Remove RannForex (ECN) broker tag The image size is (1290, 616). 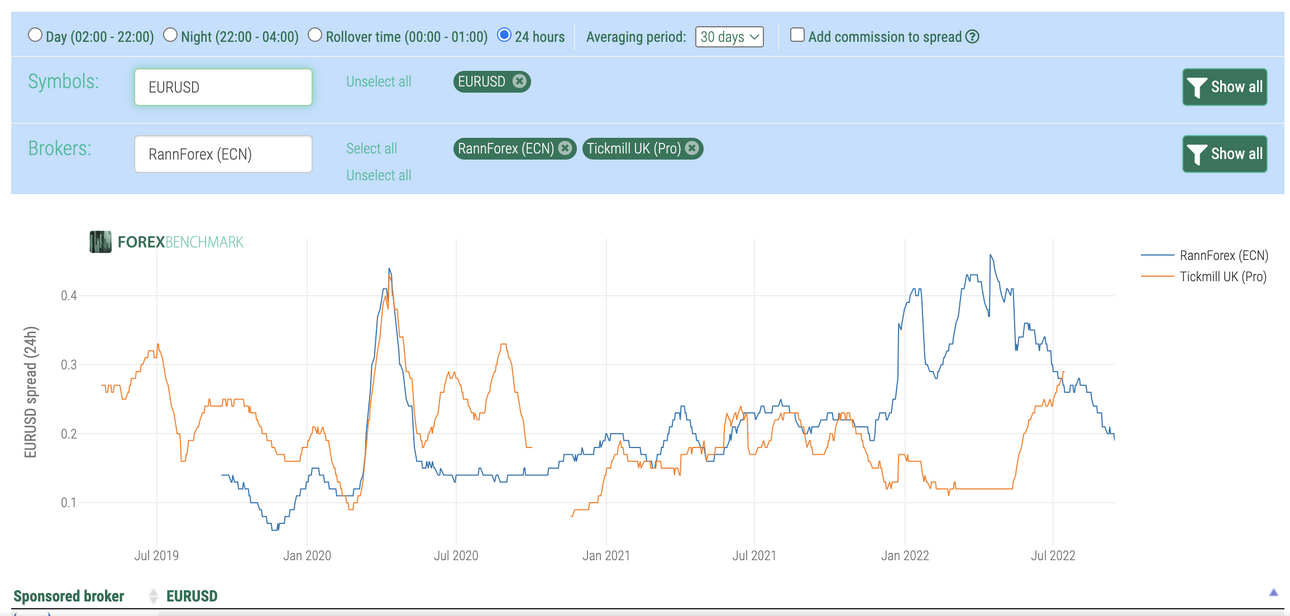click(x=565, y=148)
